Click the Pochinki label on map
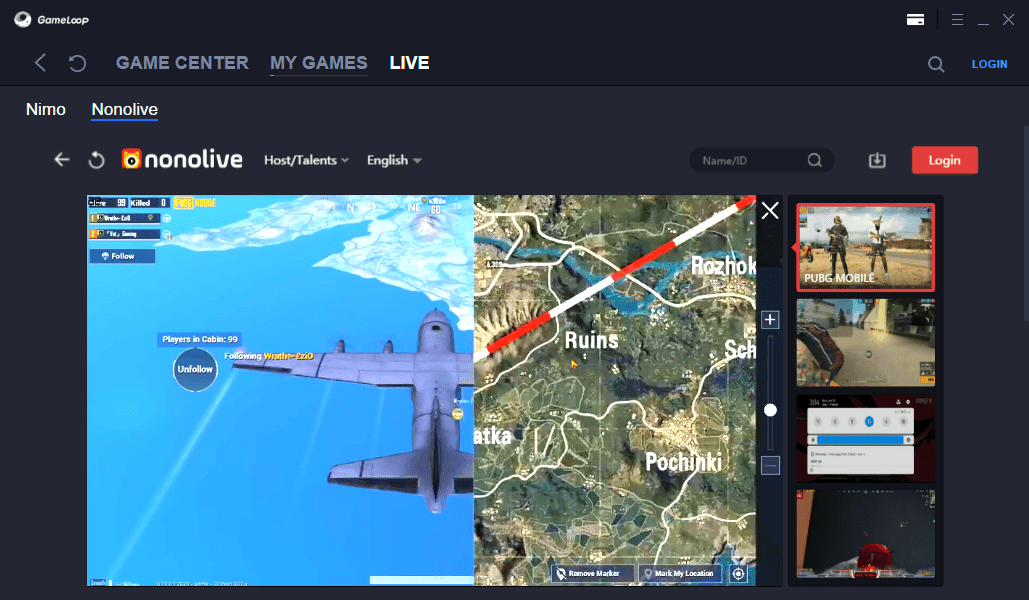1029x600 pixels. click(683, 462)
